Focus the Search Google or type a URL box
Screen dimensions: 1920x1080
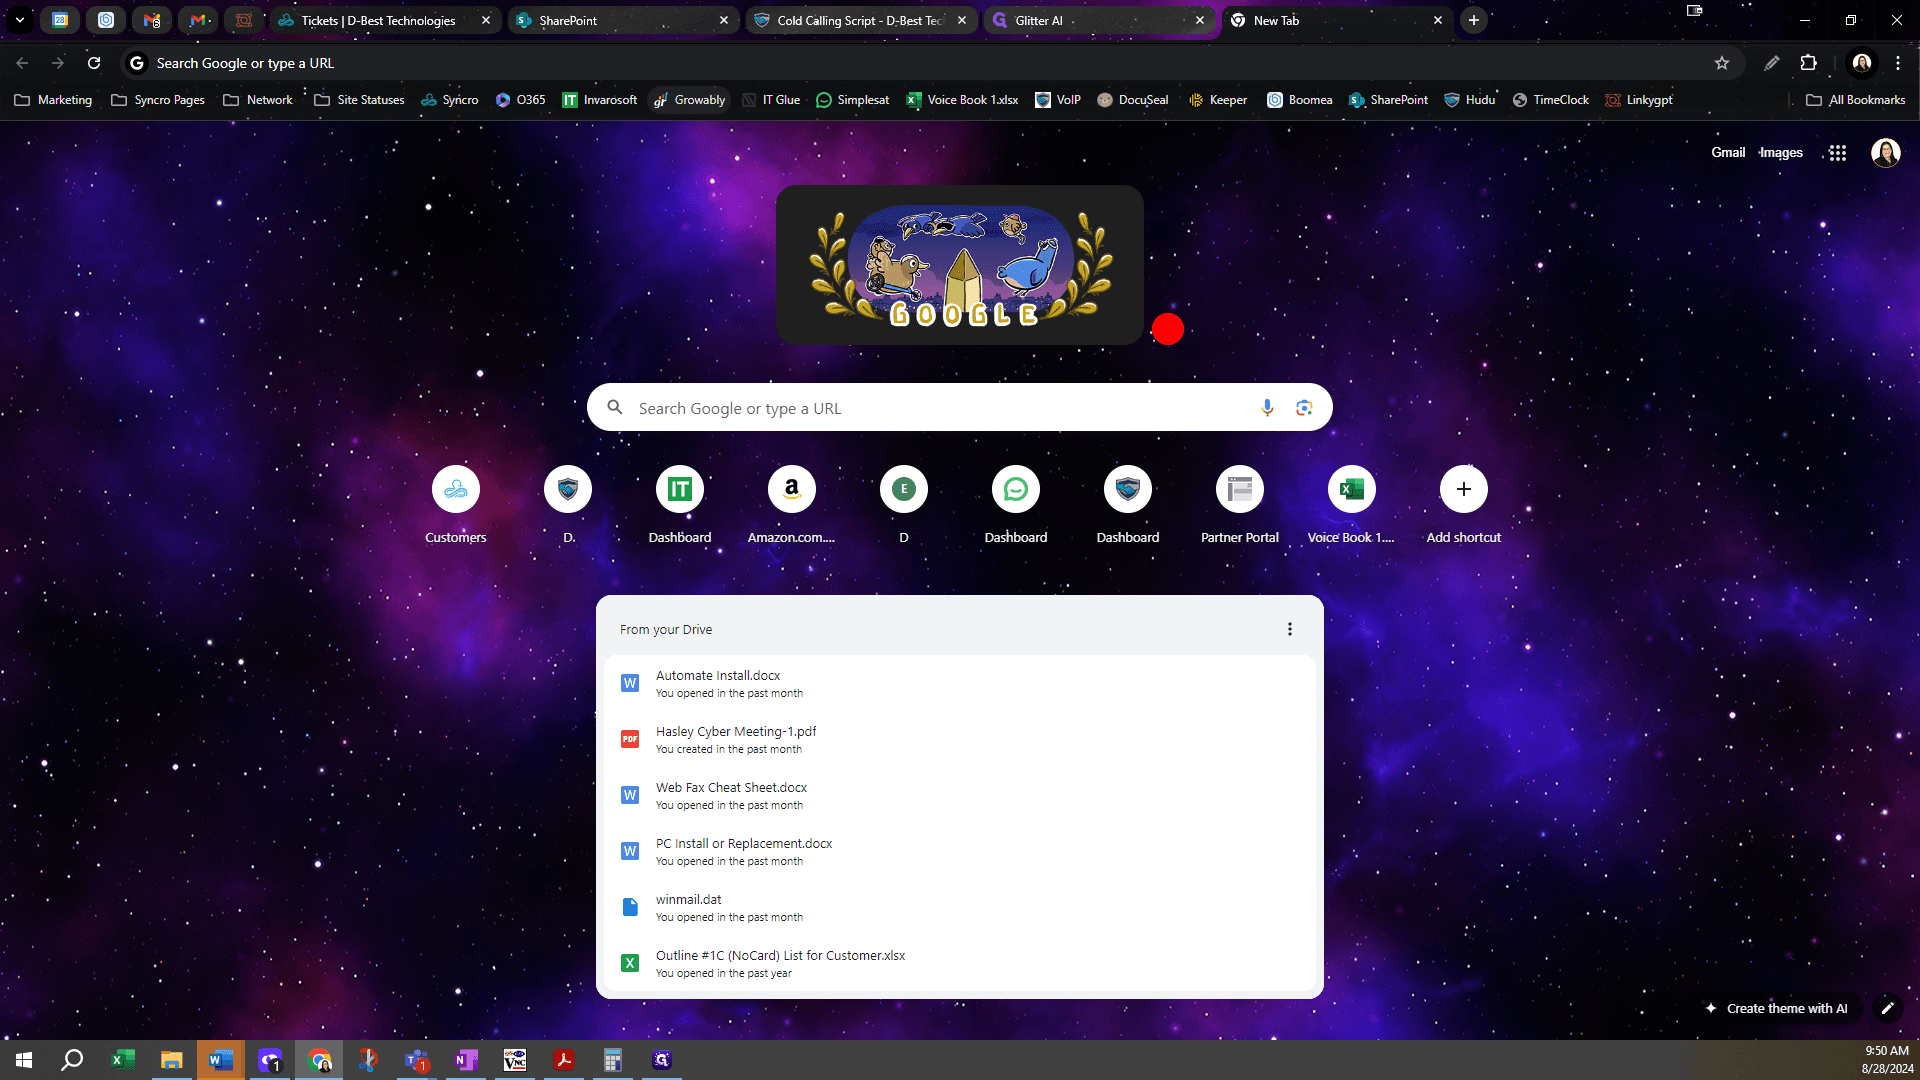960,408
